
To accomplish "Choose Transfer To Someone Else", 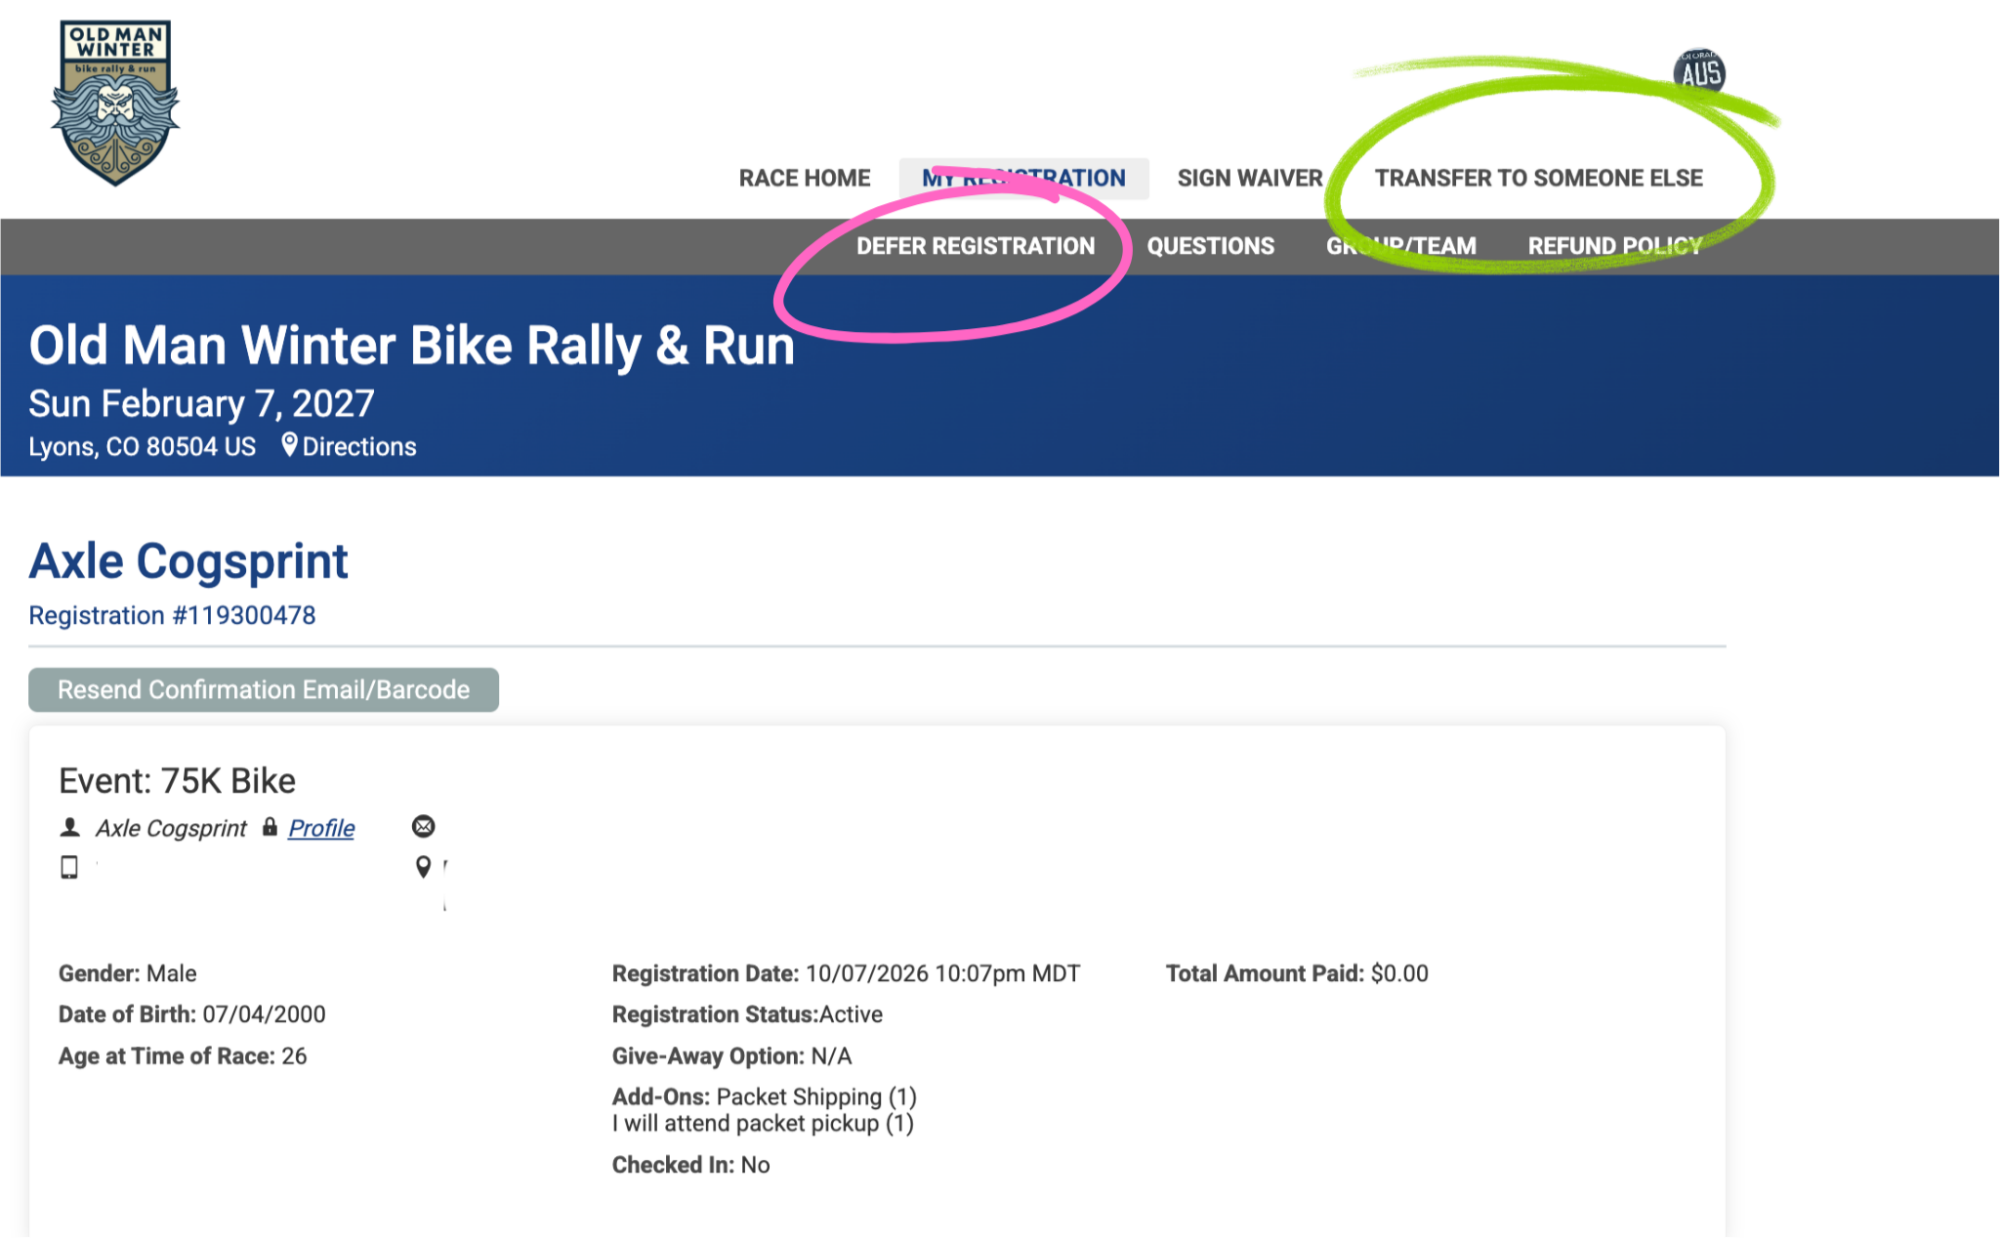I will 1538,178.
